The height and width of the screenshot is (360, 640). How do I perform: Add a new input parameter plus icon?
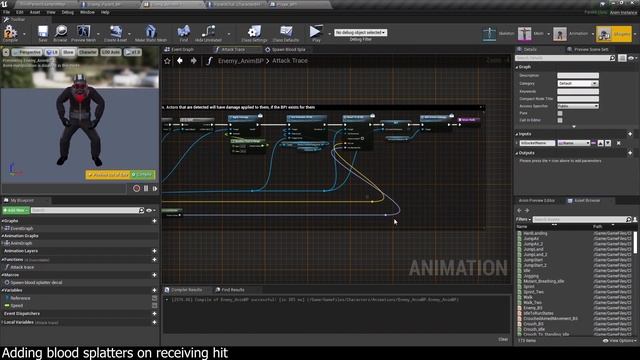pyautogui.click(x=630, y=134)
